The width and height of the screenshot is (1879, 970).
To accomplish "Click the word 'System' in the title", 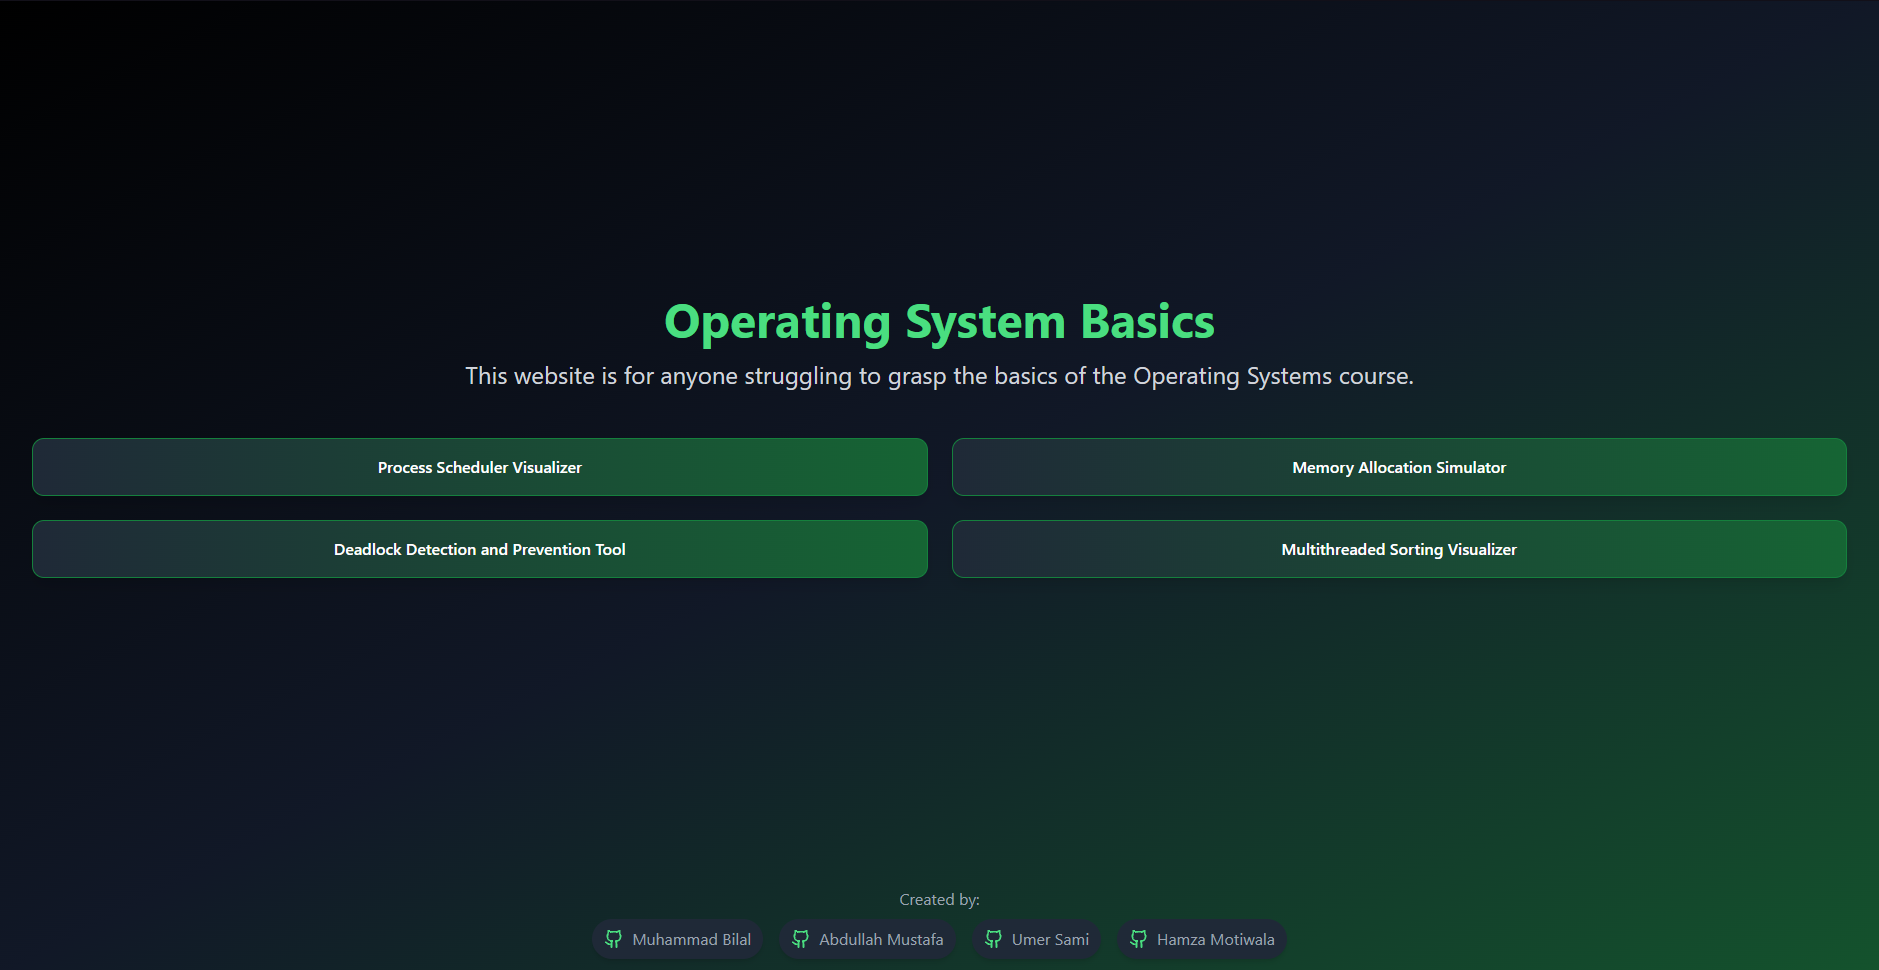I will point(985,322).
